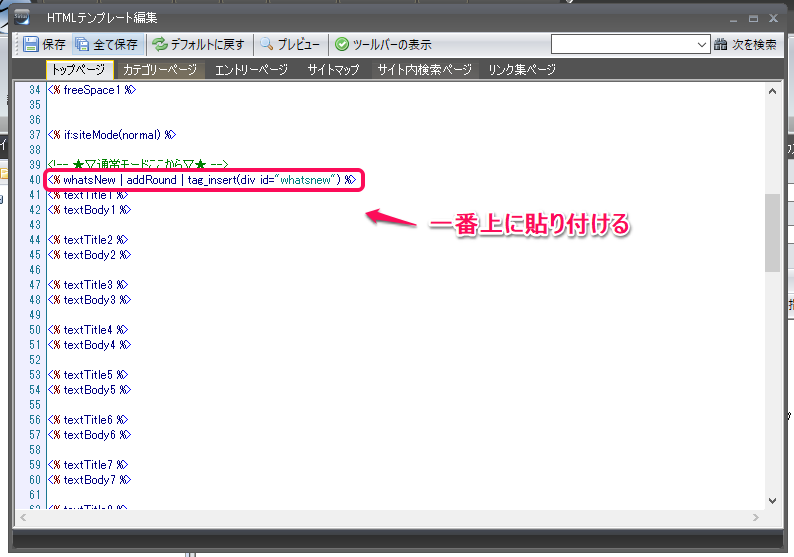Click the 保存 save icon
The height and width of the screenshot is (557, 794).
click(31, 44)
